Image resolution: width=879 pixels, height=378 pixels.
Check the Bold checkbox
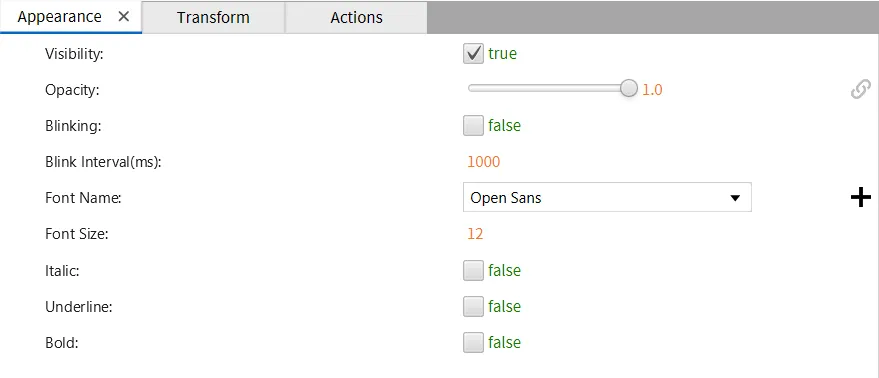[x=473, y=342]
